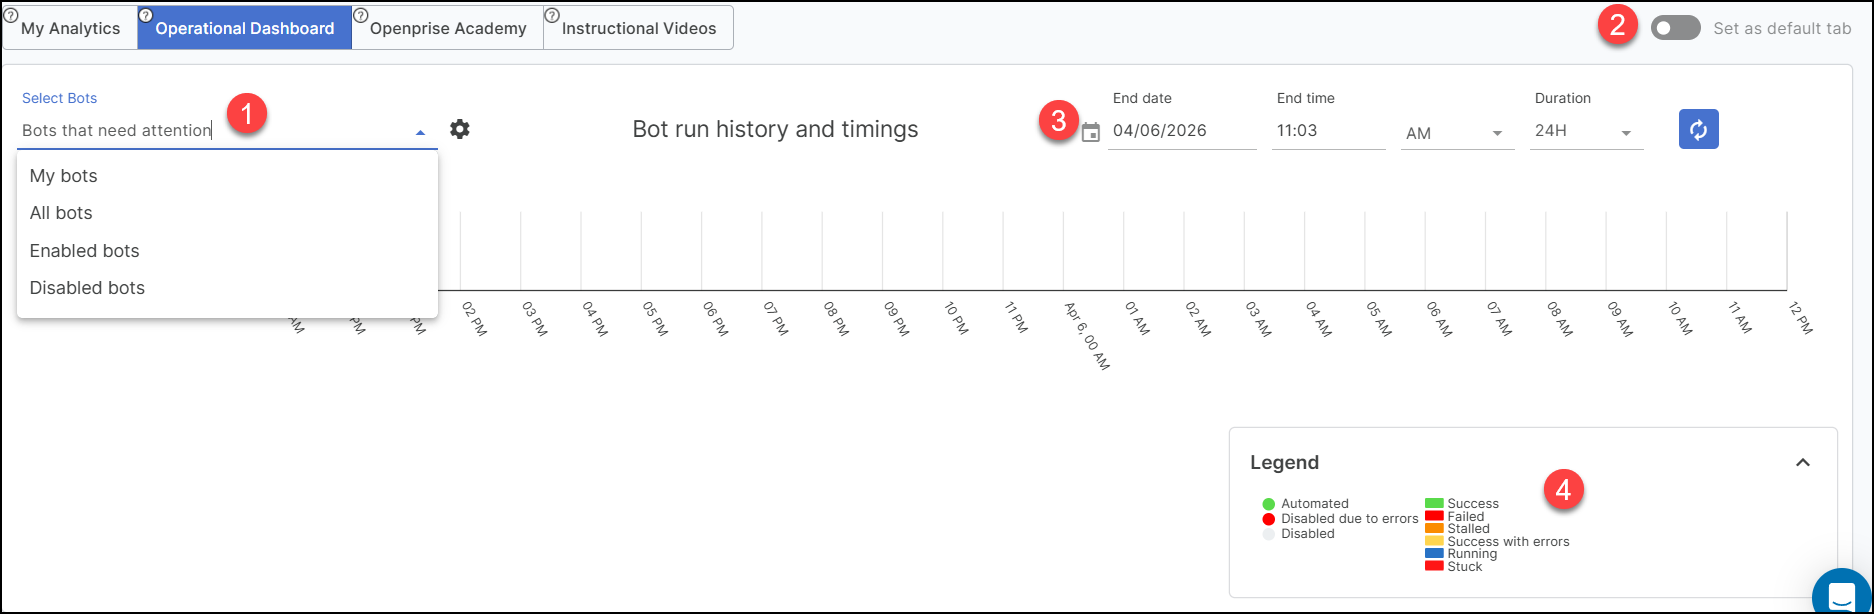Choose Disabled bots option
The height and width of the screenshot is (614, 1874).
[x=227, y=288]
